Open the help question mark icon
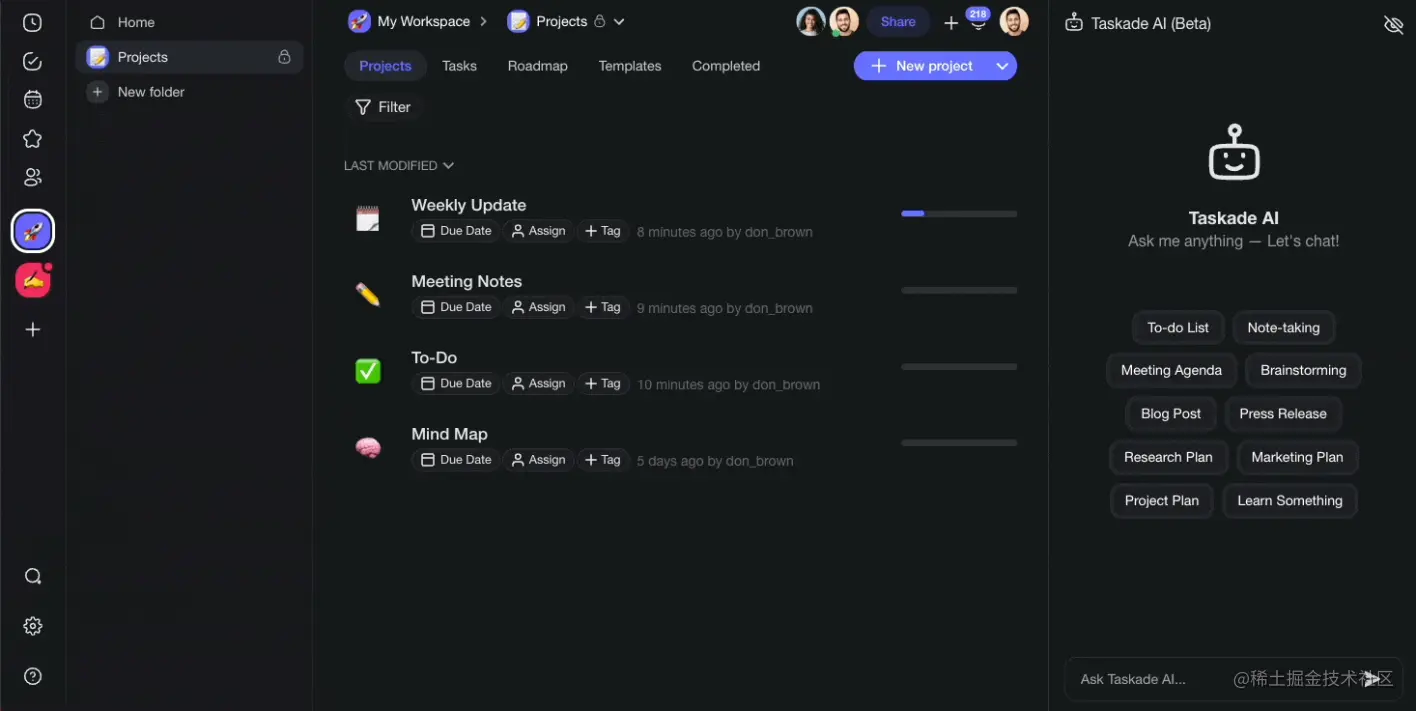 tap(33, 676)
